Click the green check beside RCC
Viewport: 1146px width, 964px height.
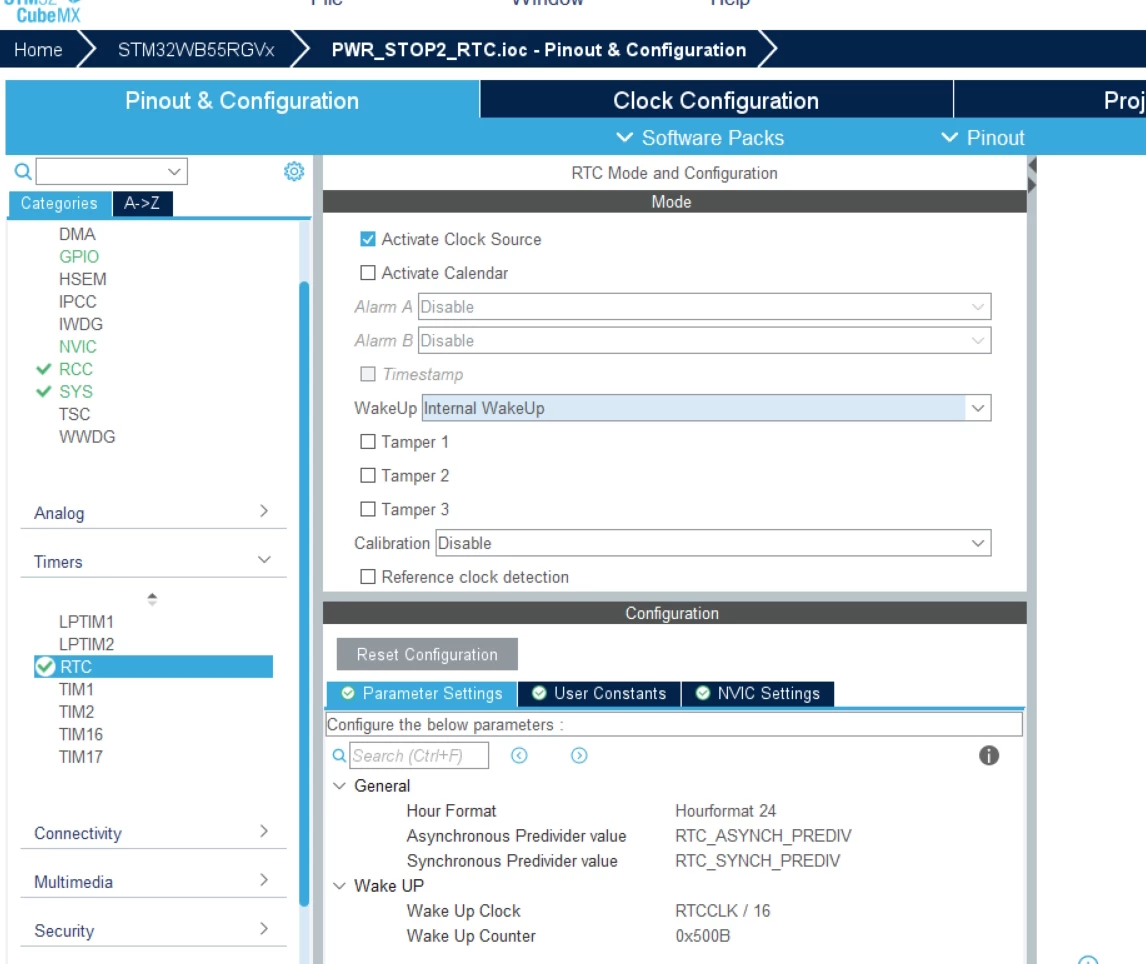tap(44, 369)
